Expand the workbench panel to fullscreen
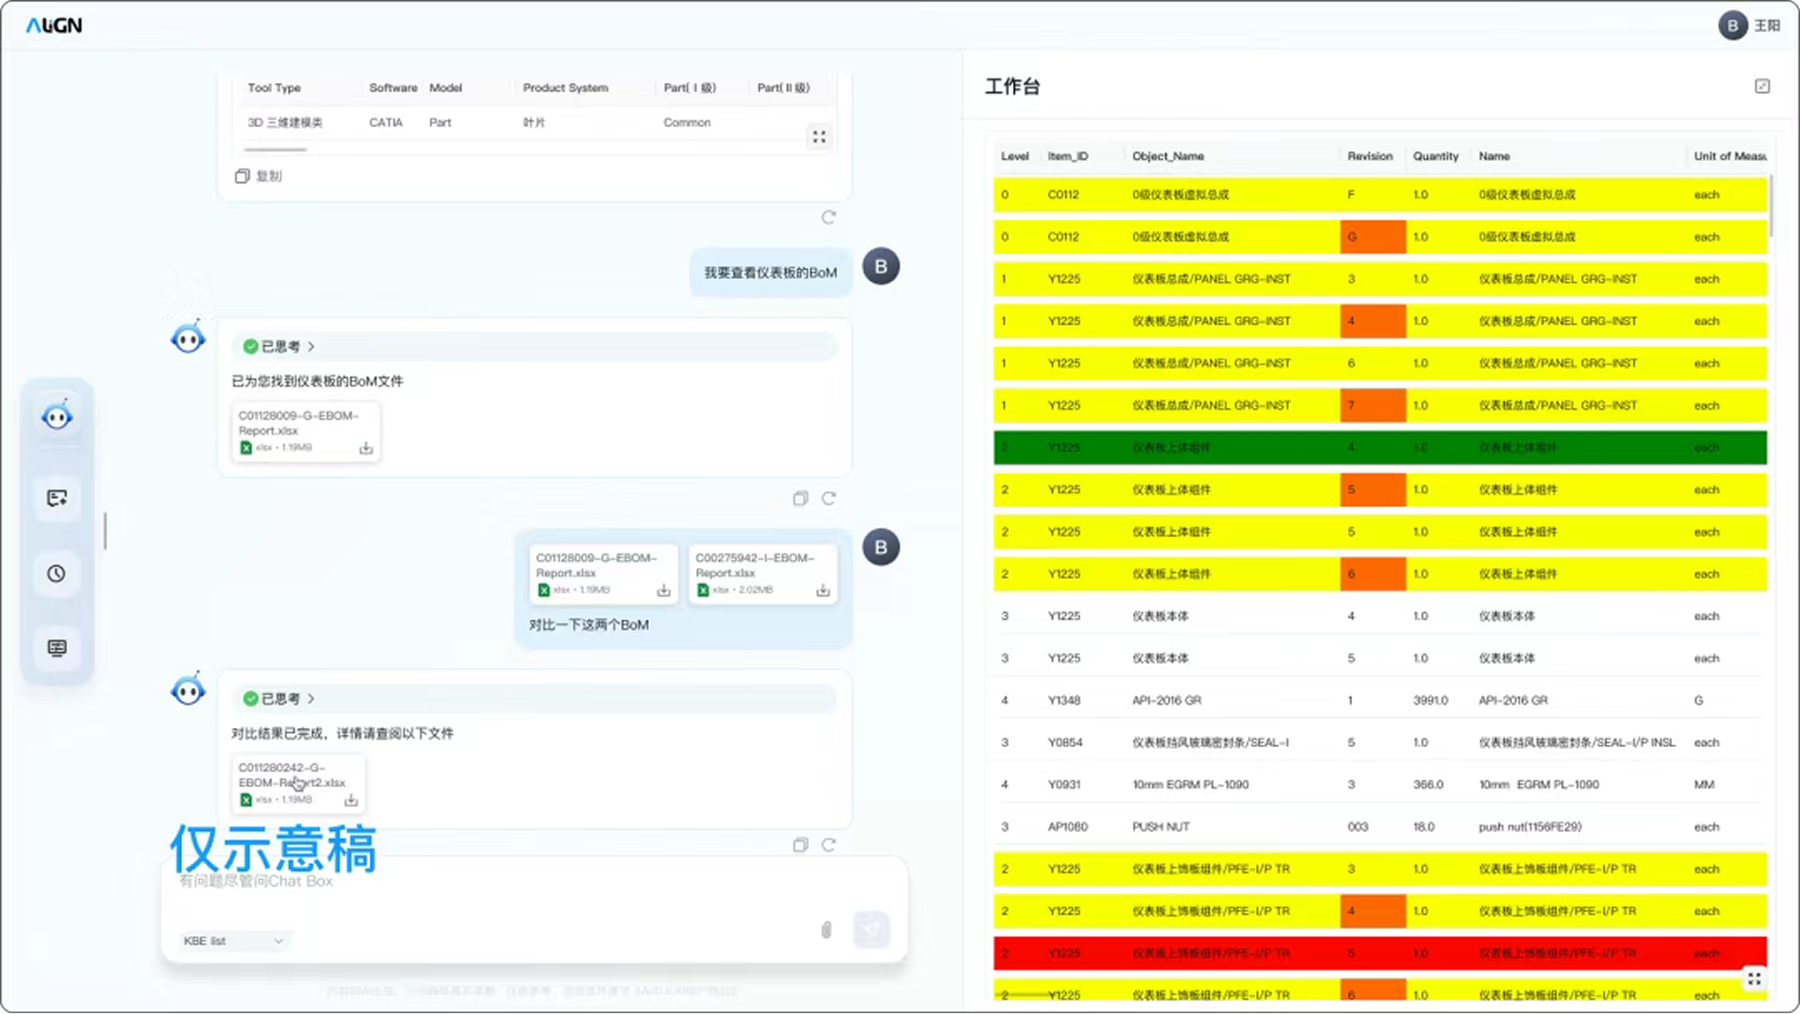This screenshot has width=1800, height=1014. point(1762,87)
